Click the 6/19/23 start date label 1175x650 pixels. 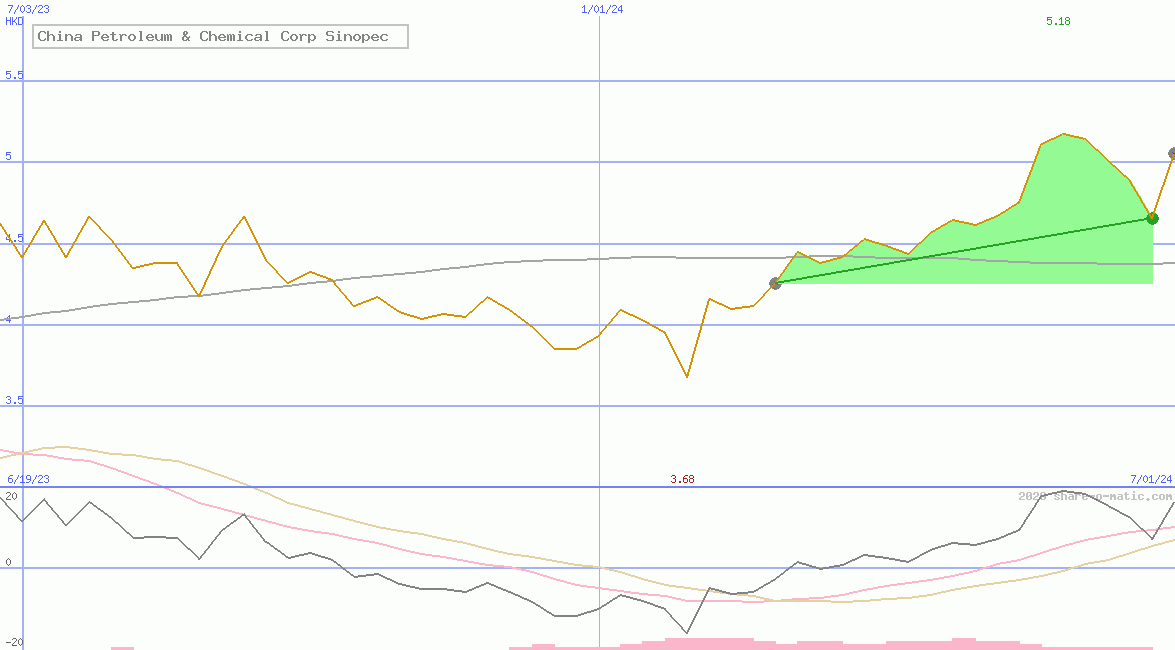(x=28, y=479)
